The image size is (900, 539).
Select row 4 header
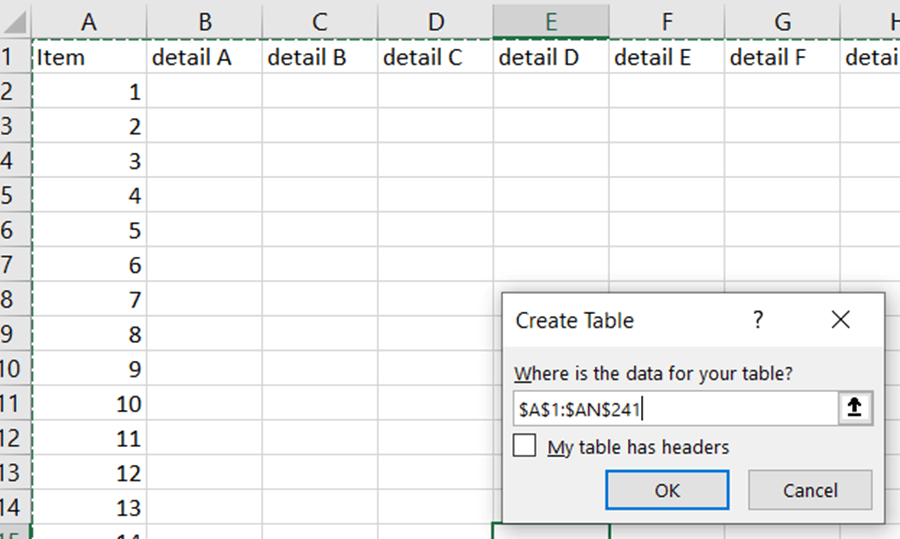pos(15,160)
